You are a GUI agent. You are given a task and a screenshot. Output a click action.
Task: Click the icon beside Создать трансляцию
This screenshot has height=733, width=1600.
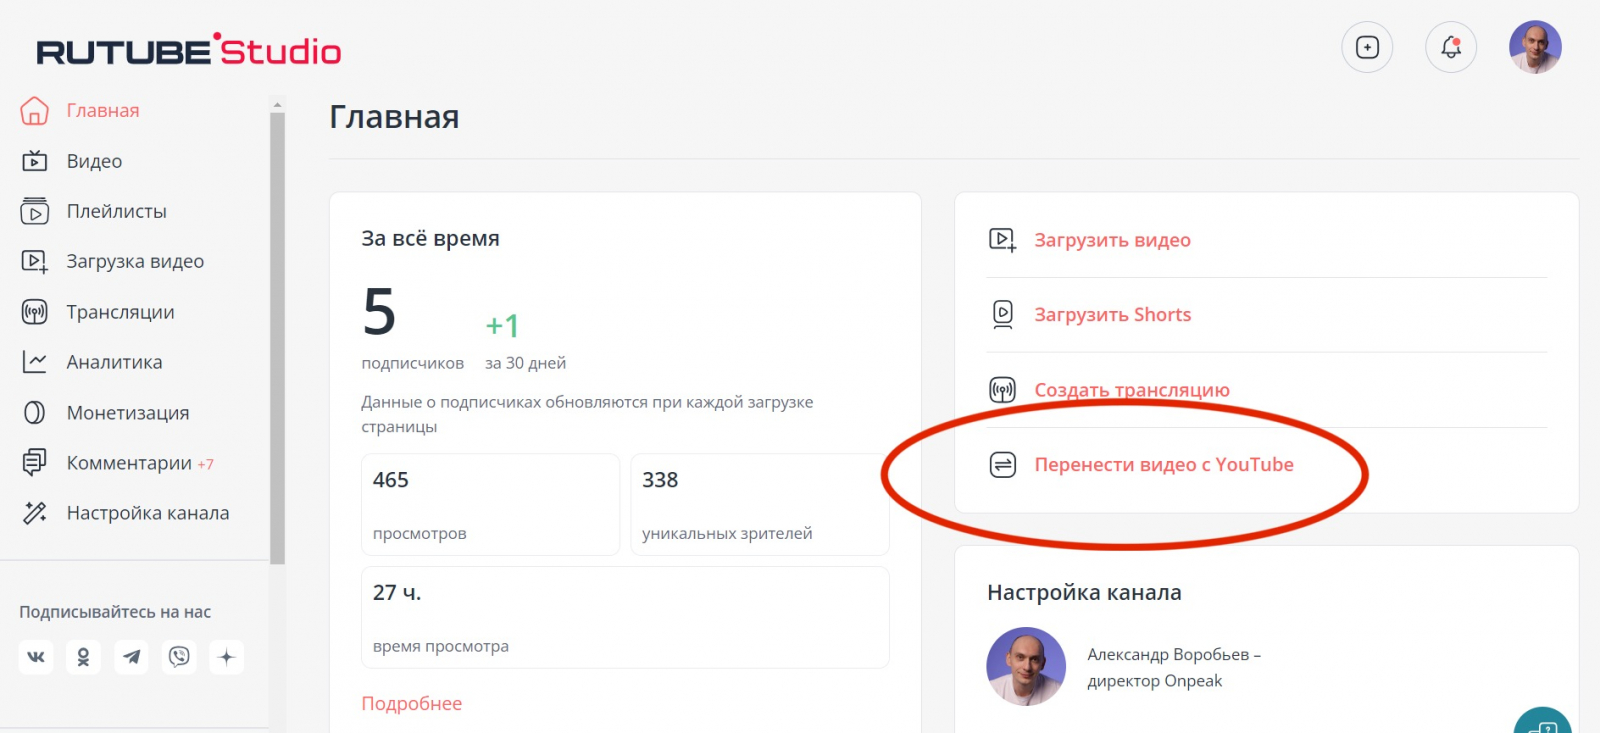point(1002,390)
